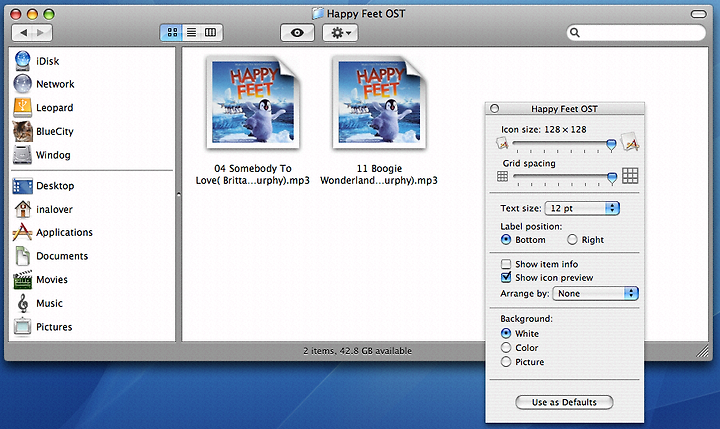Click the '2 items, 42.8 GB available' status text
This screenshot has width=720, height=429.
[357, 351]
